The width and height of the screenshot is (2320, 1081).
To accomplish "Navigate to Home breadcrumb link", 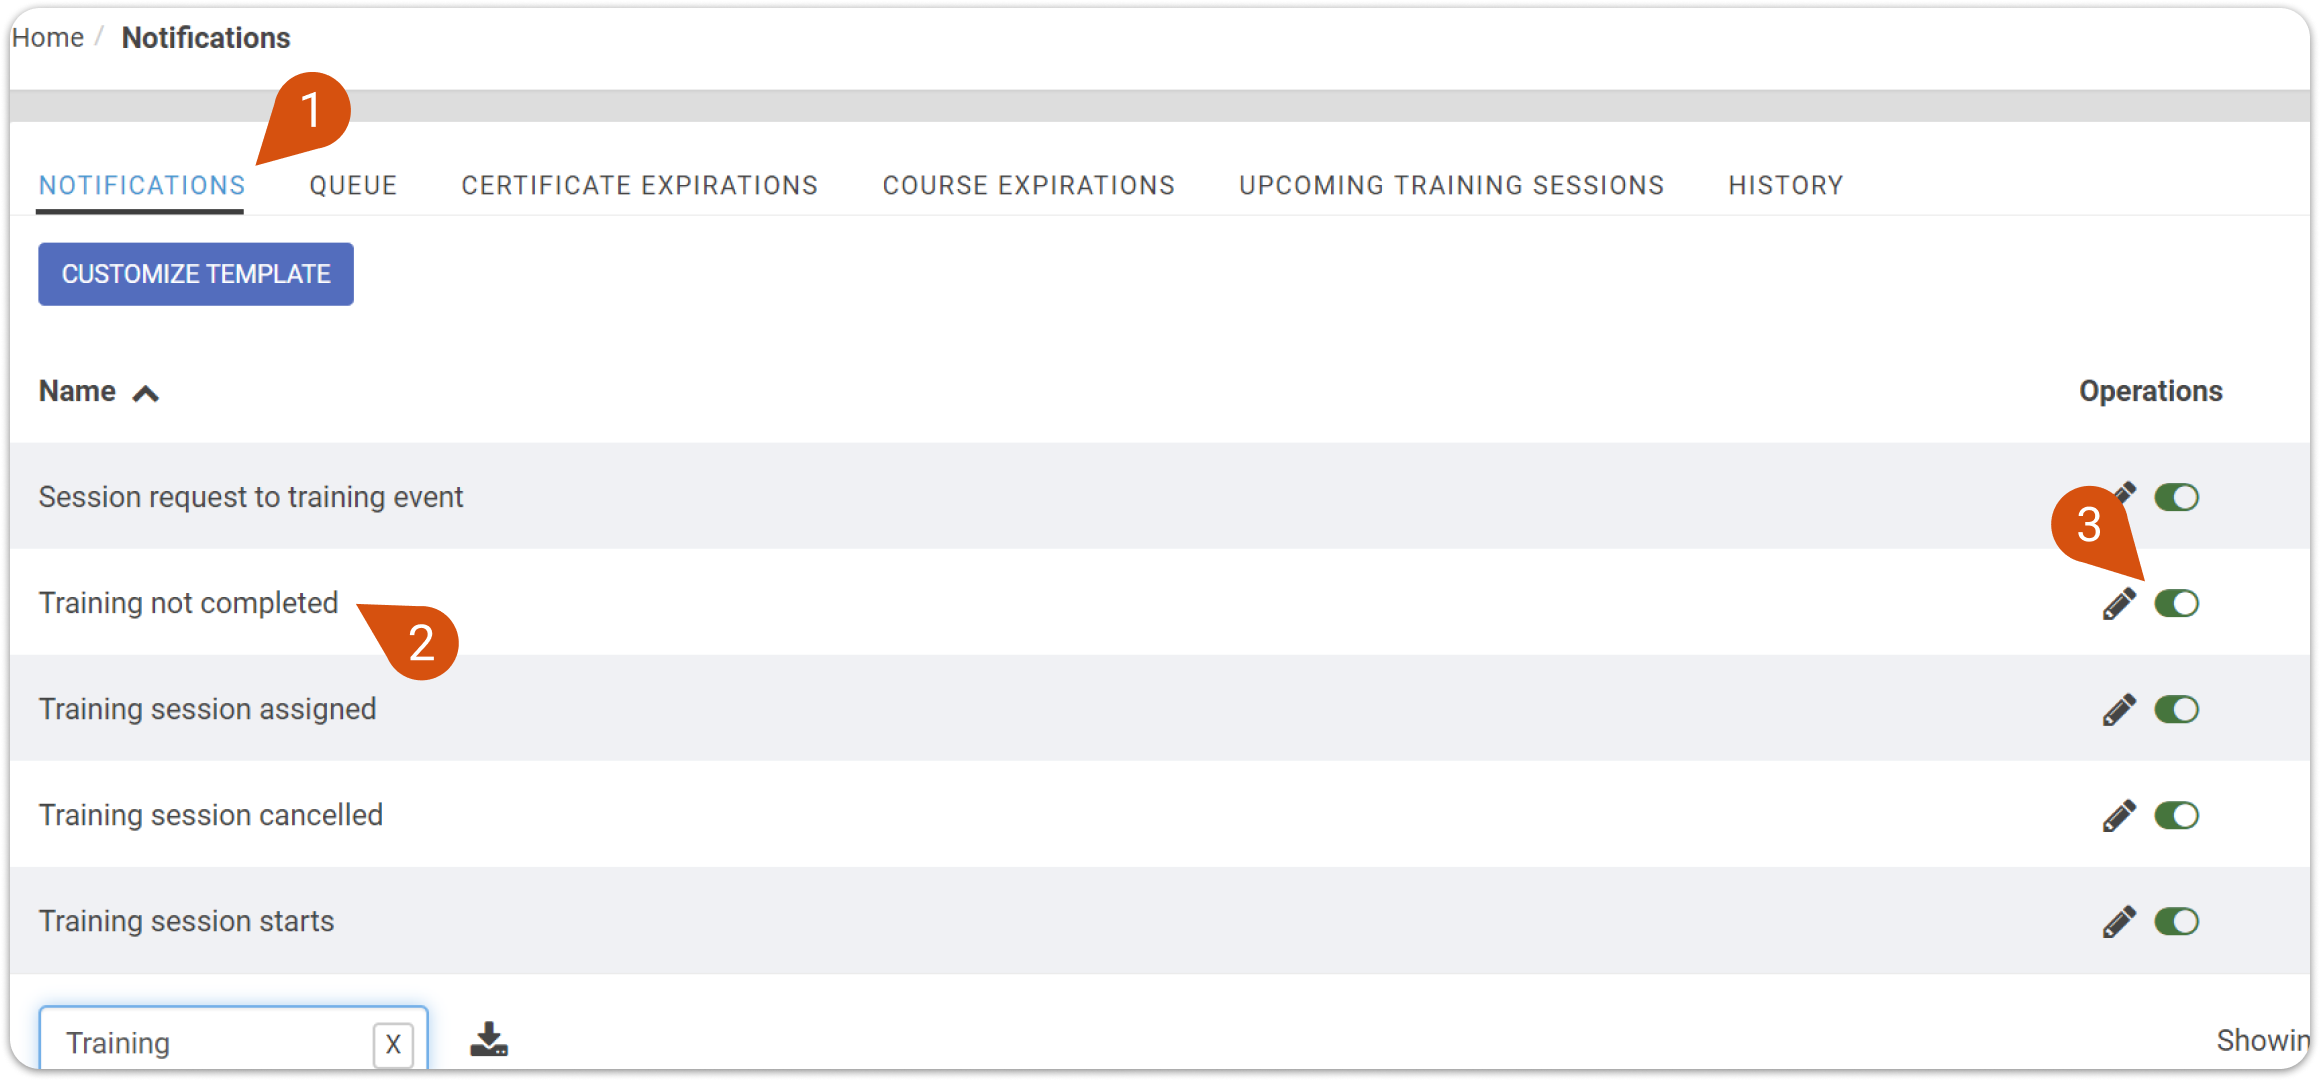I will (48, 38).
